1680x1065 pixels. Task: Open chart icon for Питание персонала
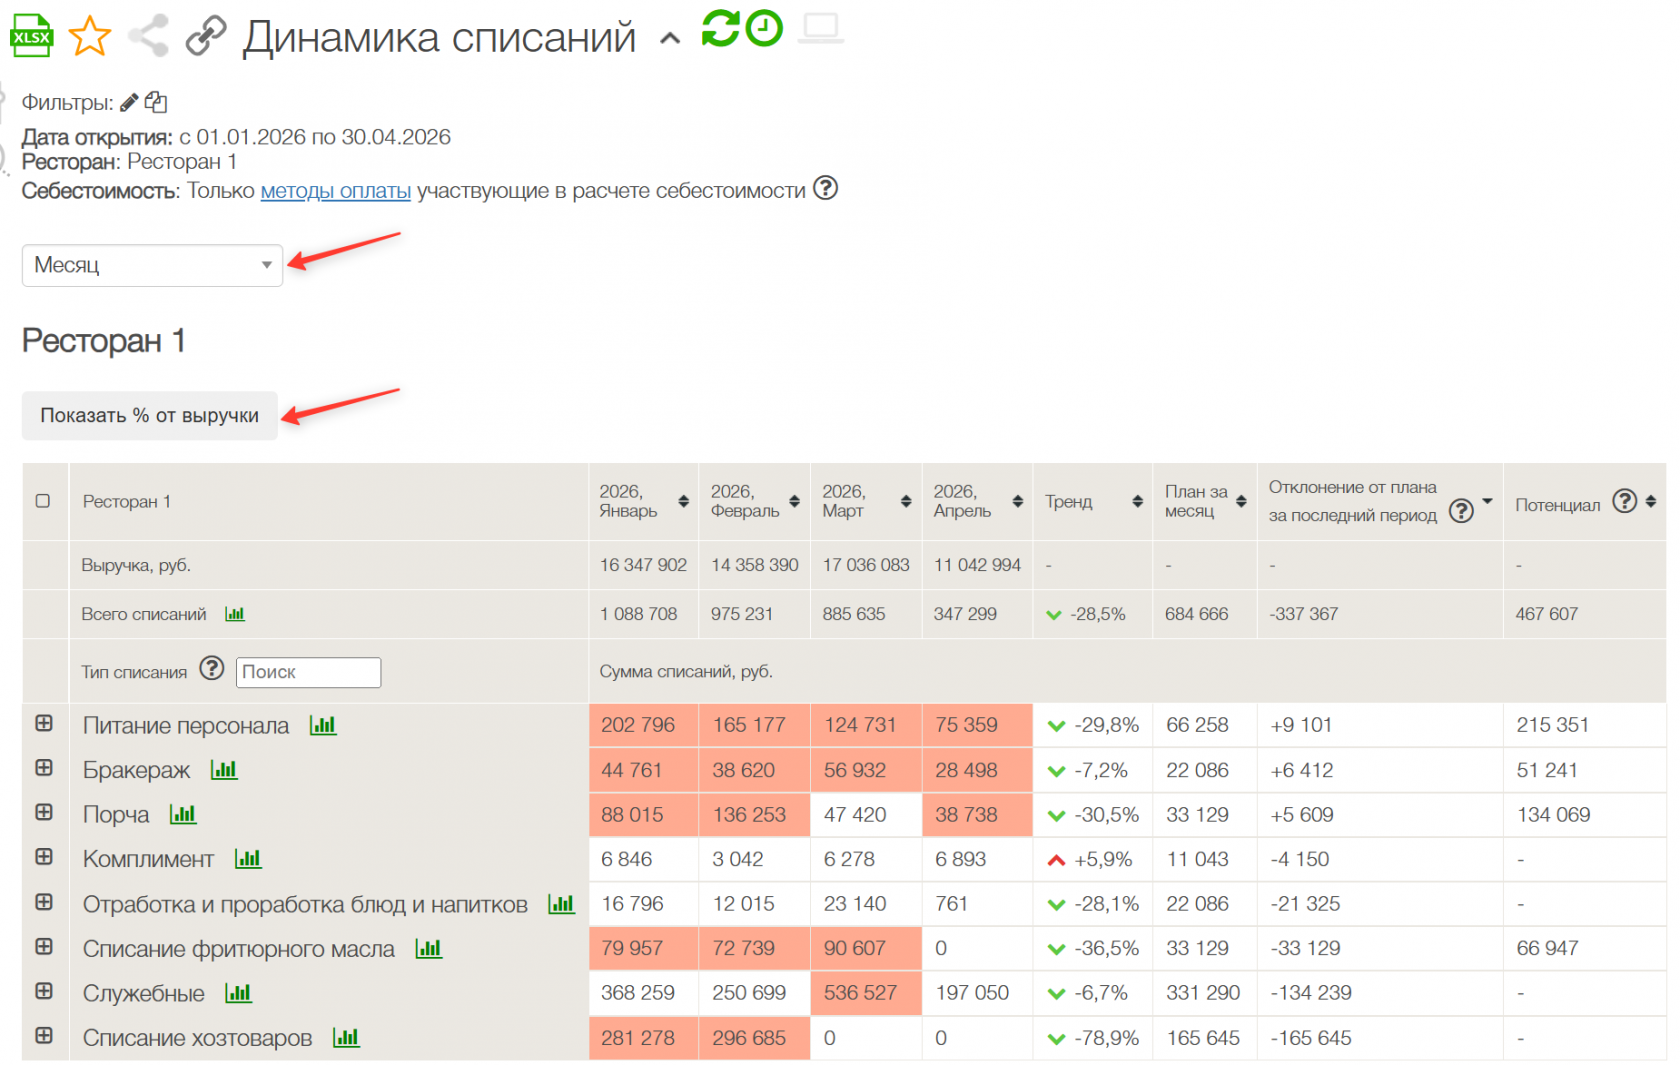[x=323, y=725]
